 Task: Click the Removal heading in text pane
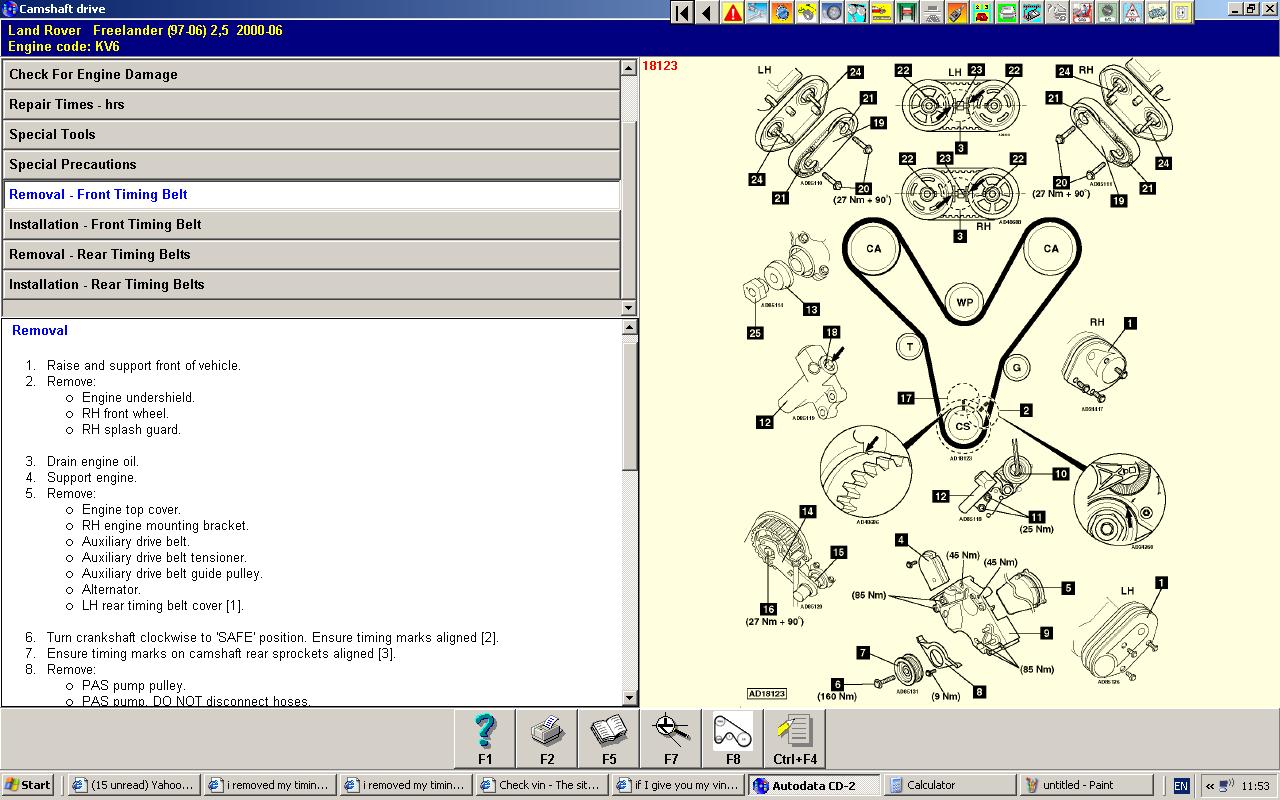click(40, 331)
